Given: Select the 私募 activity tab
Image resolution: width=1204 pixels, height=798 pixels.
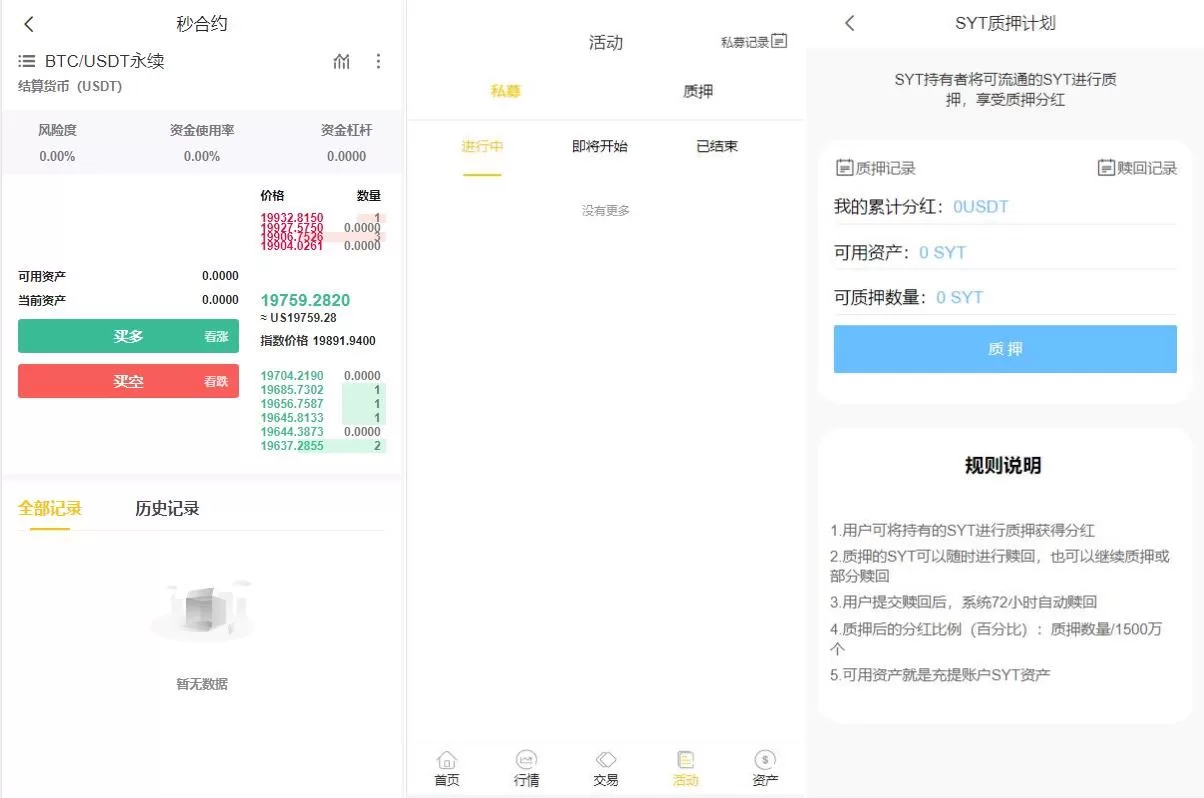Looking at the screenshot, I should point(505,92).
